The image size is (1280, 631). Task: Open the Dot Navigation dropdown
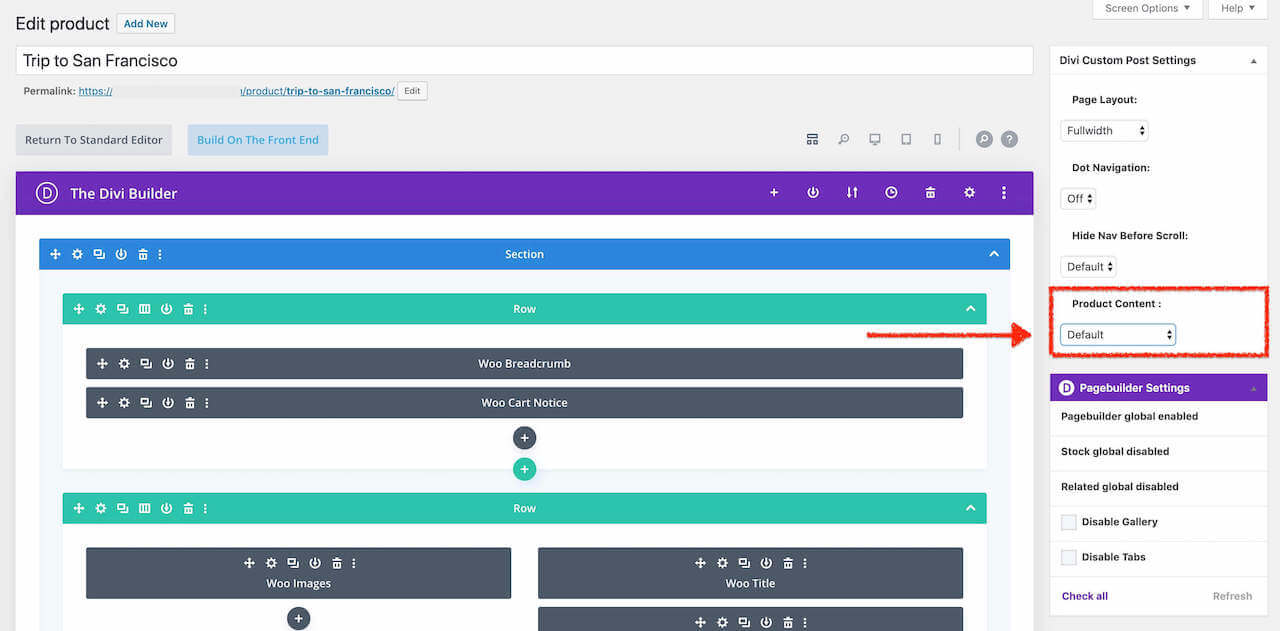coord(1078,199)
